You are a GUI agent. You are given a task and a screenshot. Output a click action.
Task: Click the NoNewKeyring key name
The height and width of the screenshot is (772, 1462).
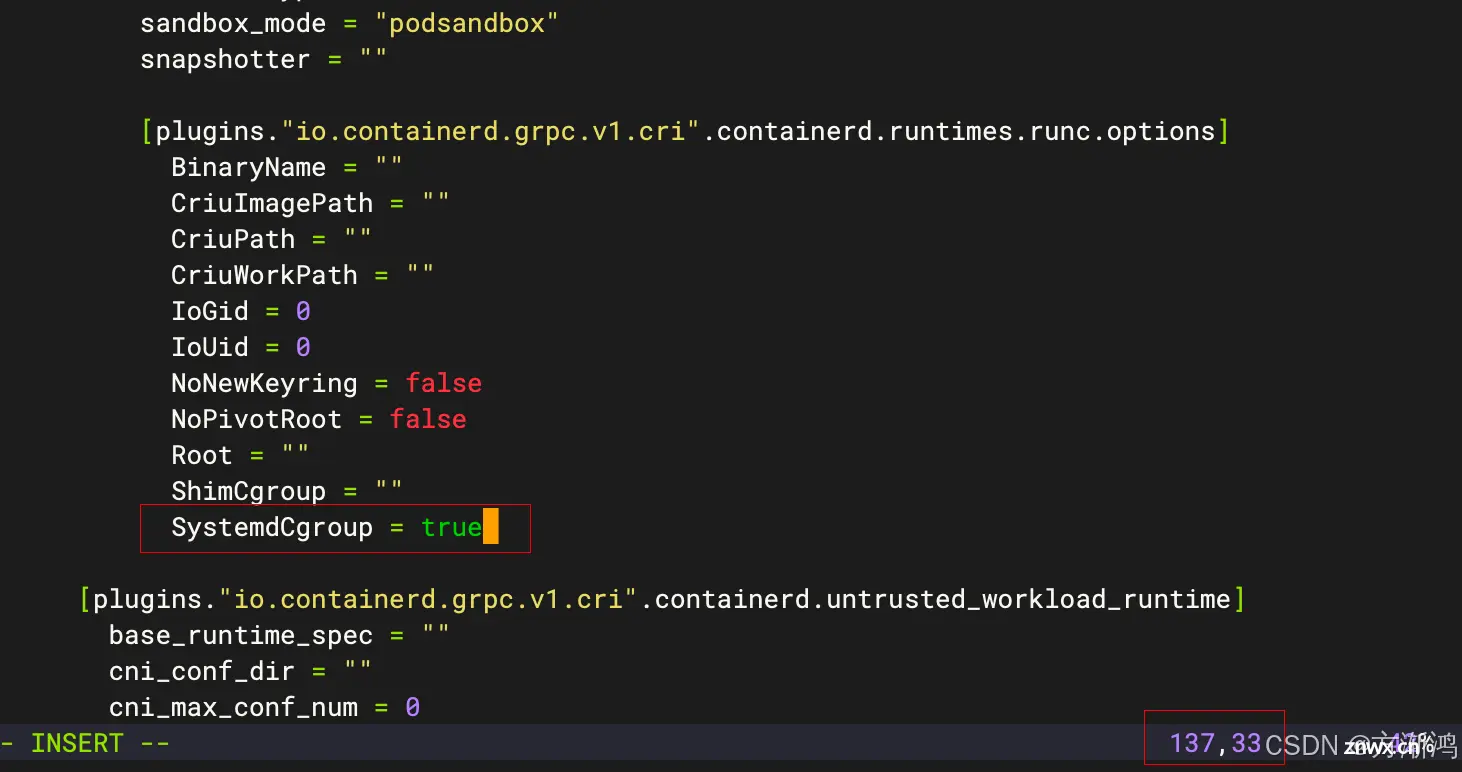click(264, 383)
